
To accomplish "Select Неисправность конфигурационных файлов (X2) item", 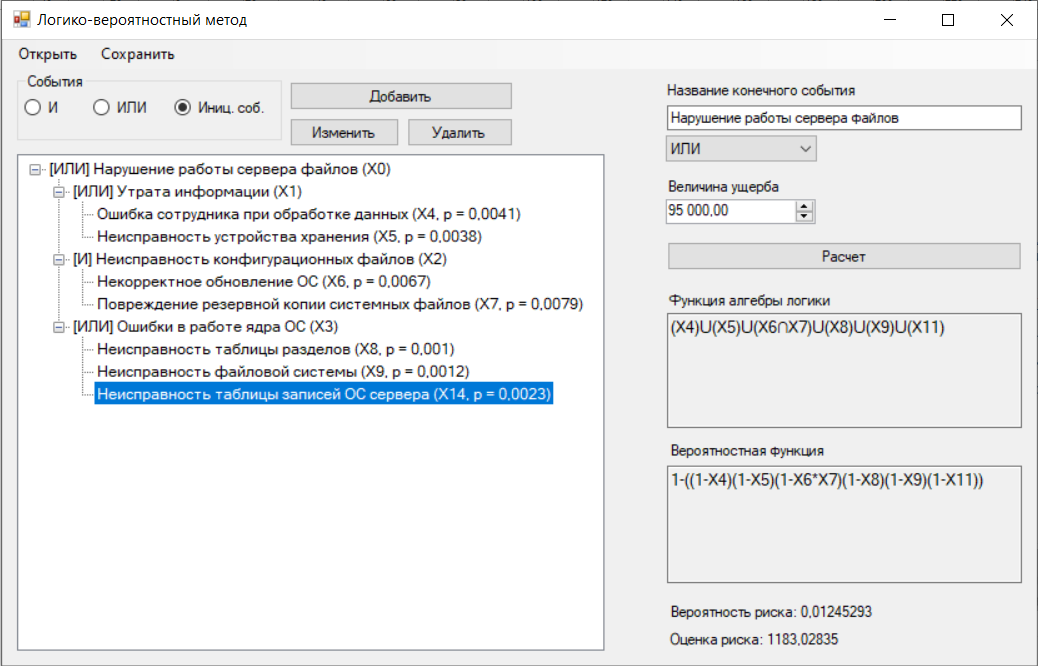I will 260,260.
